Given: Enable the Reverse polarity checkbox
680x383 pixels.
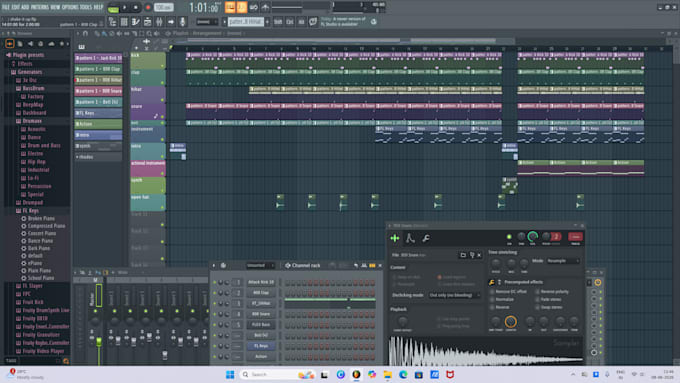Looking at the screenshot, I should 537,291.
